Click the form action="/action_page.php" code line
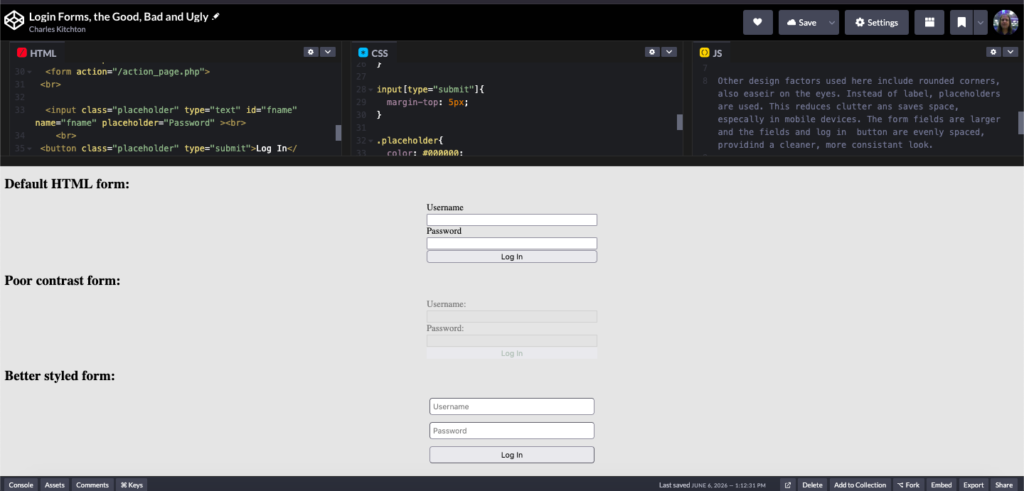The height and width of the screenshot is (491, 1024). pyautogui.click(x=127, y=72)
